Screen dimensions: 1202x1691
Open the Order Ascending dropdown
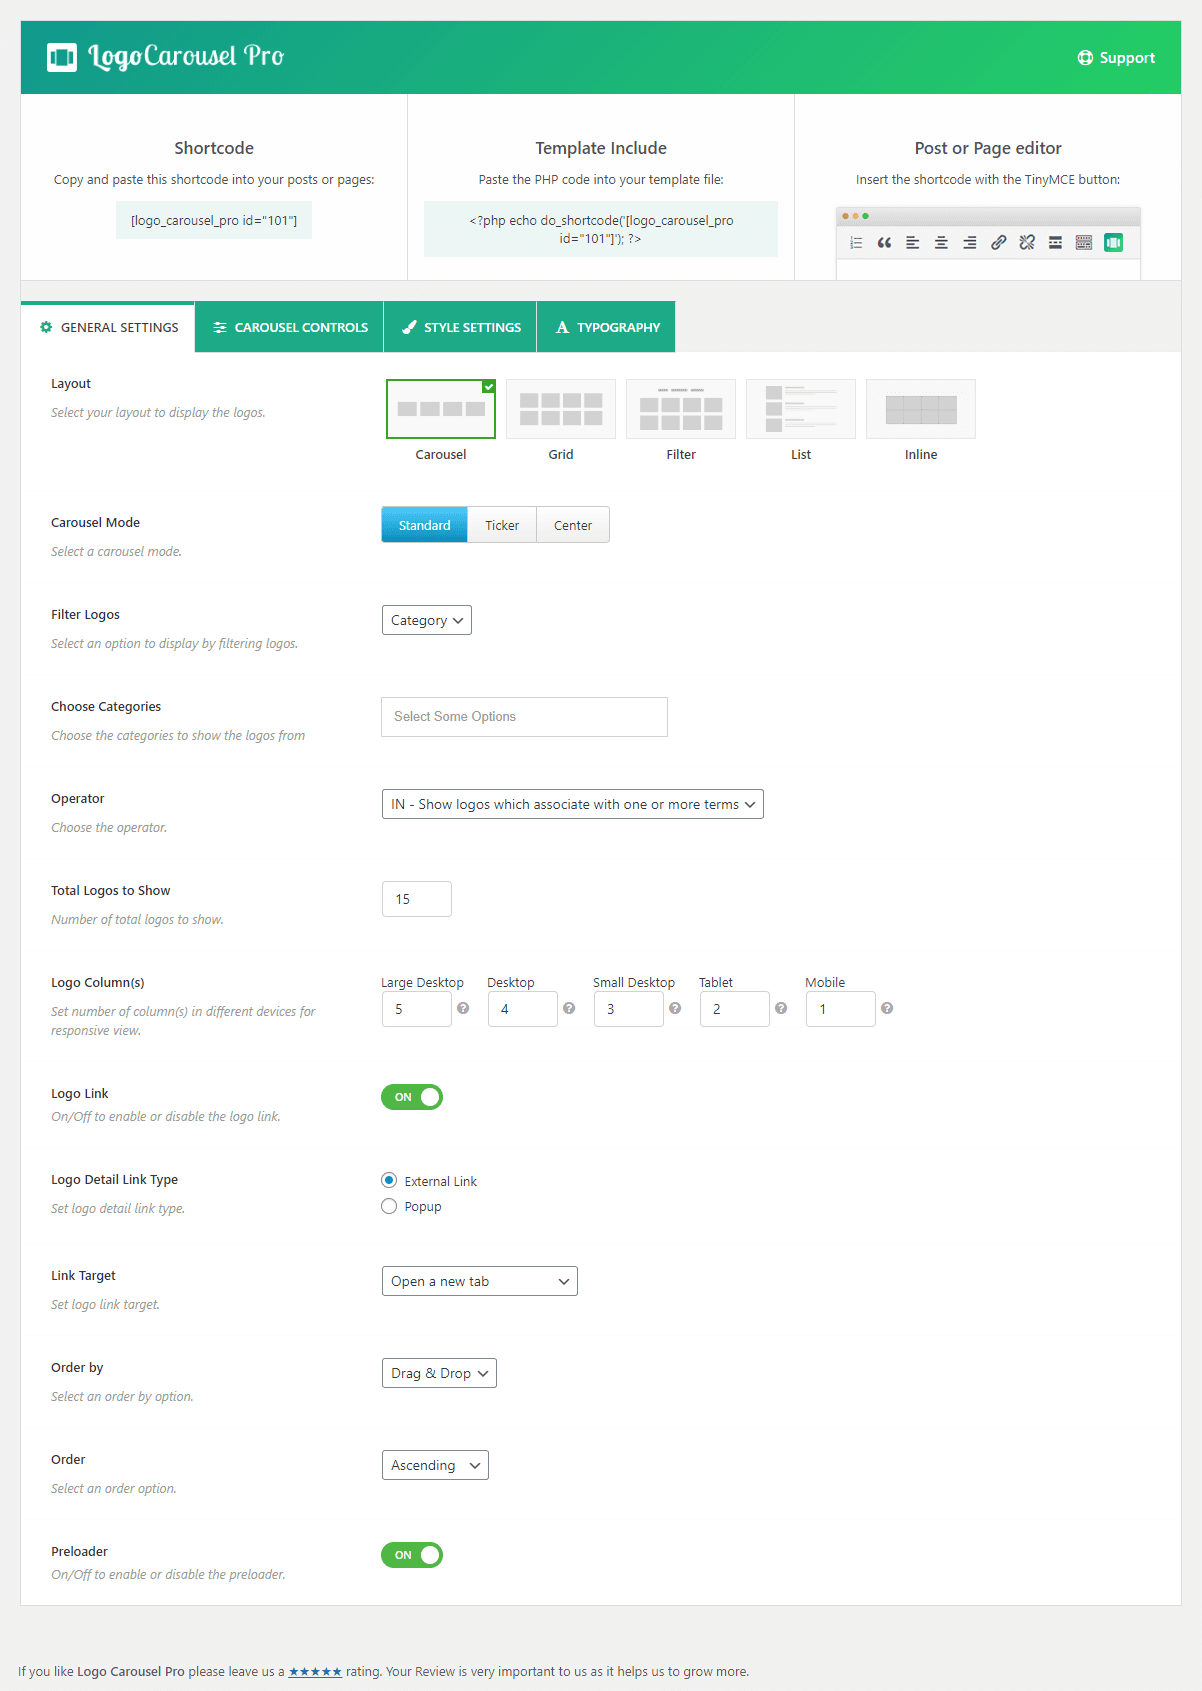coord(435,1465)
